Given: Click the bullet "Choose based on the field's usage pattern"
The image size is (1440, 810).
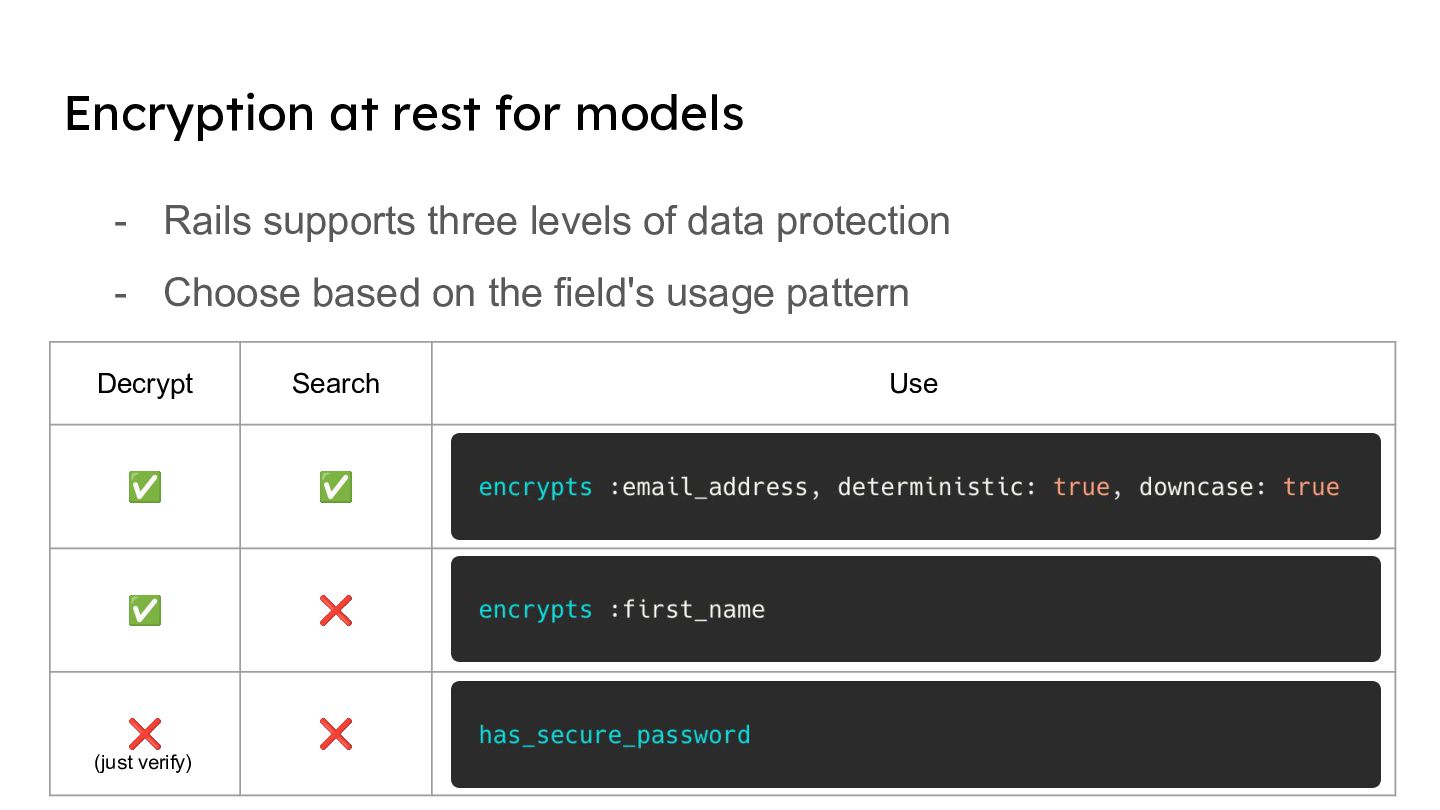Looking at the screenshot, I should click(536, 293).
